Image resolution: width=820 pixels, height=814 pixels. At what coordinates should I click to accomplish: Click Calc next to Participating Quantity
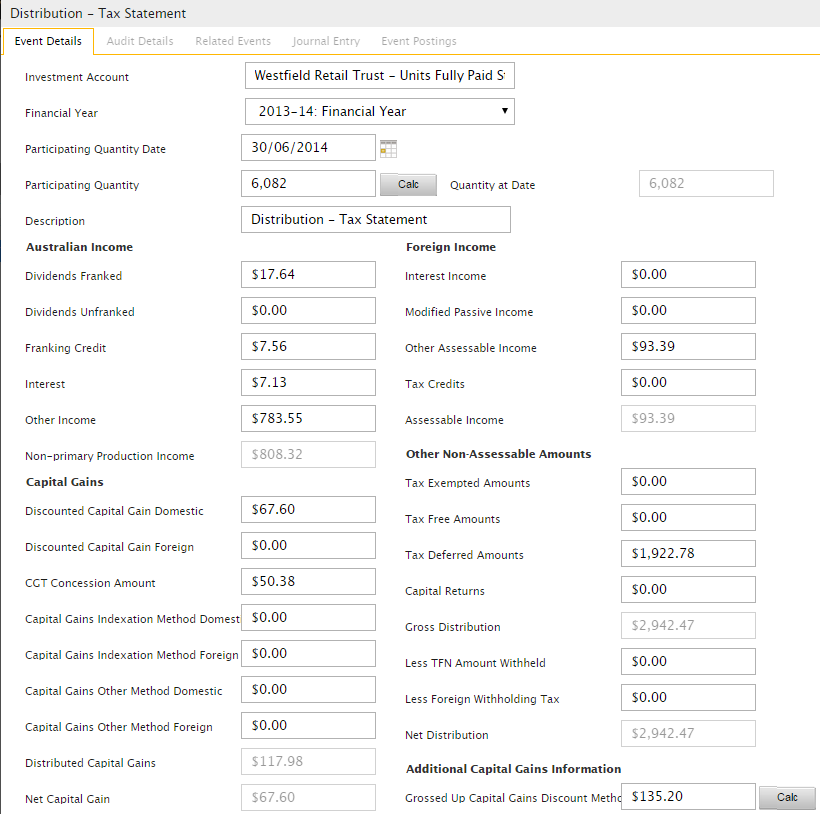click(x=408, y=184)
